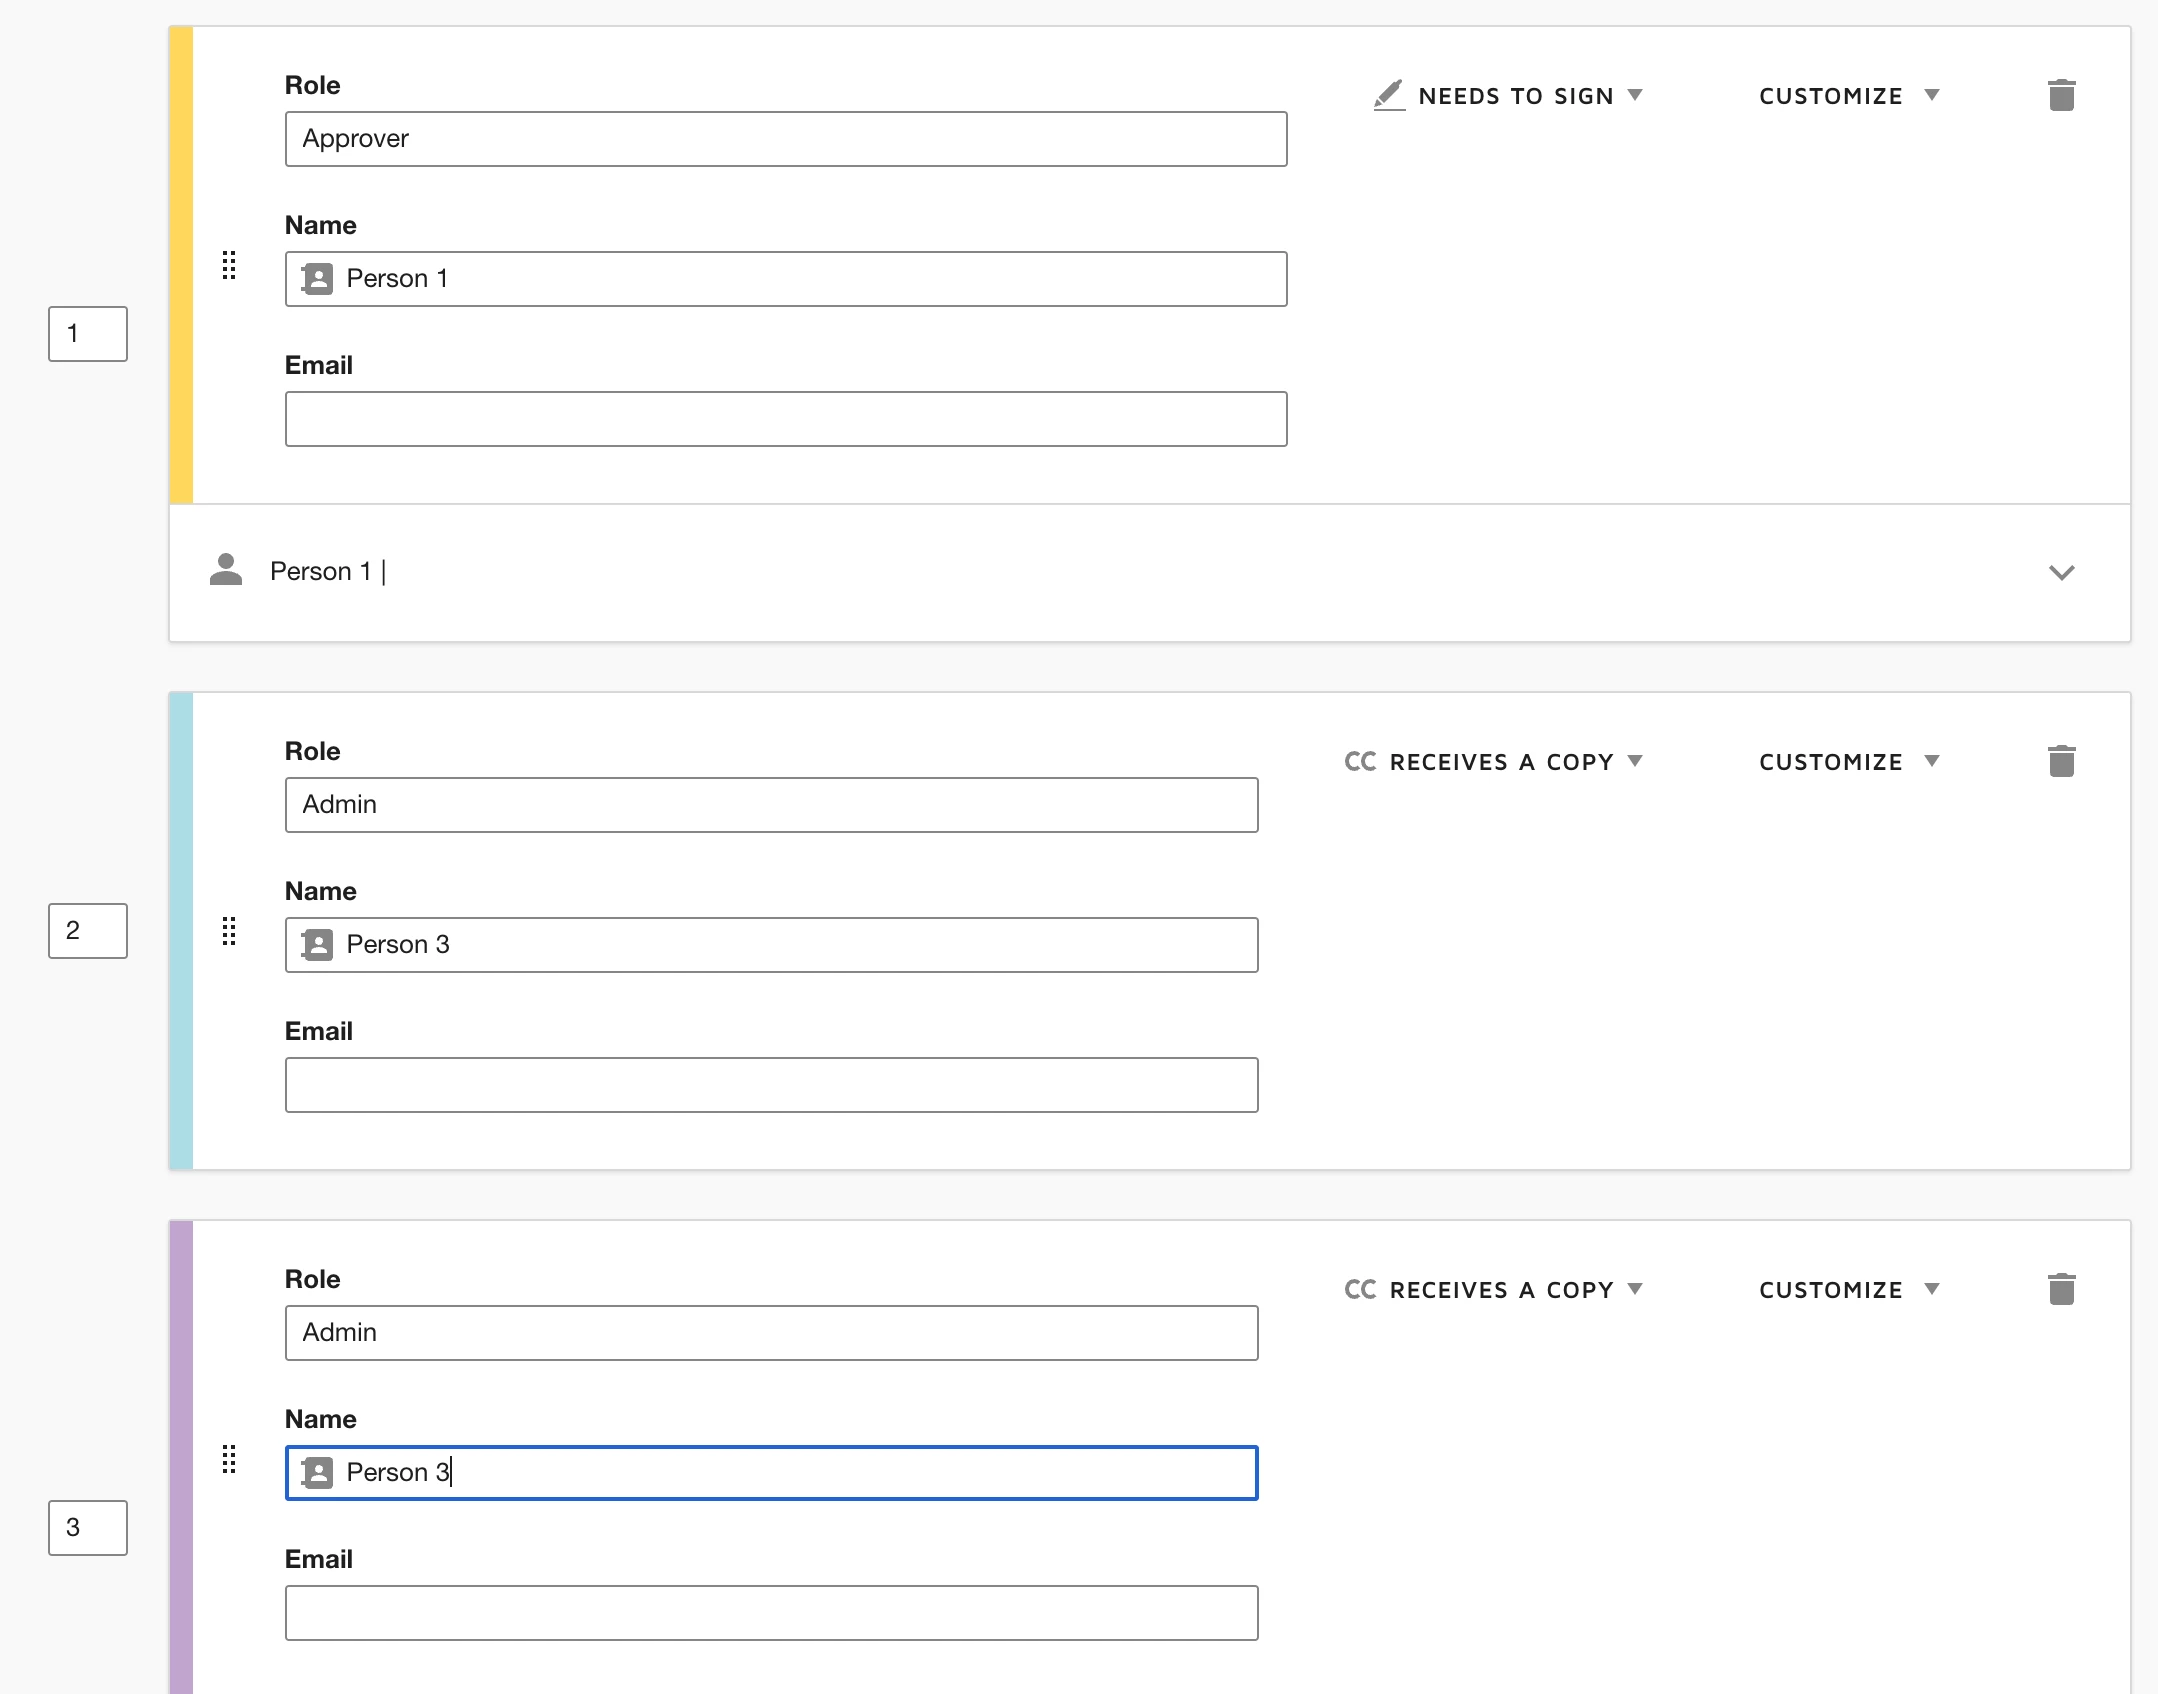This screenshot has width=2158, height=1694.
Task: Open Customize menu for Approver recipient
Action: [1848, 96]
